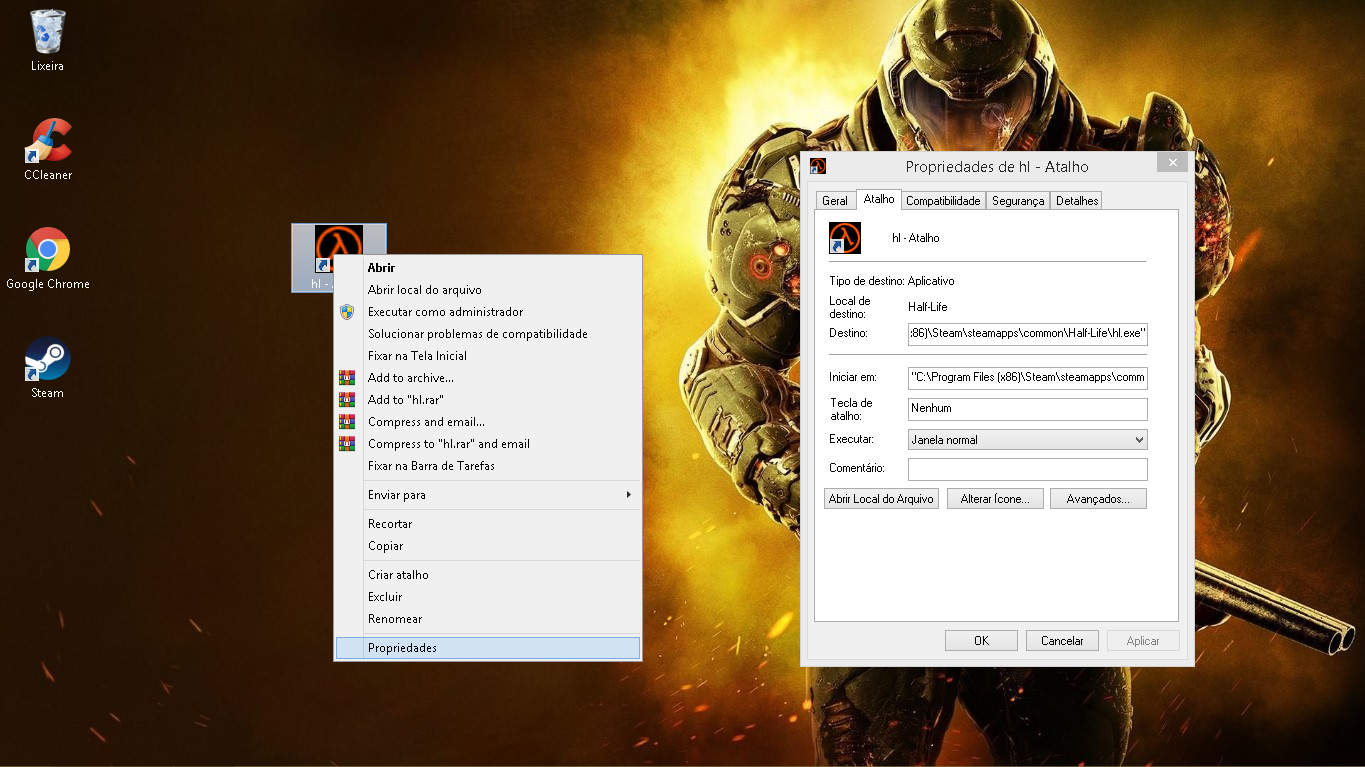
Task: Confirm with the OK button
Action: point(981,641)
